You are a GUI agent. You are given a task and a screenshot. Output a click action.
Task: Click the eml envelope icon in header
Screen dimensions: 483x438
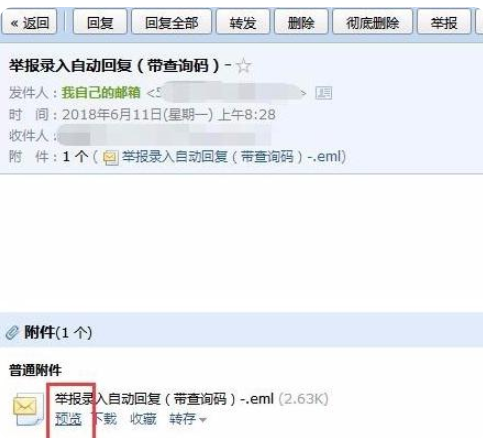click(111, 158)
